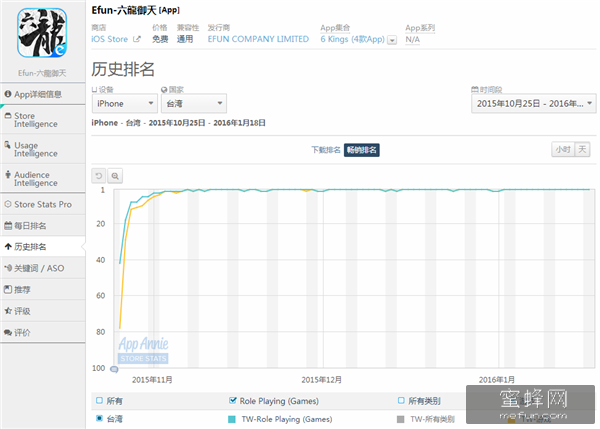Open the 6 Kings (4款App) link

coord(352,39)
